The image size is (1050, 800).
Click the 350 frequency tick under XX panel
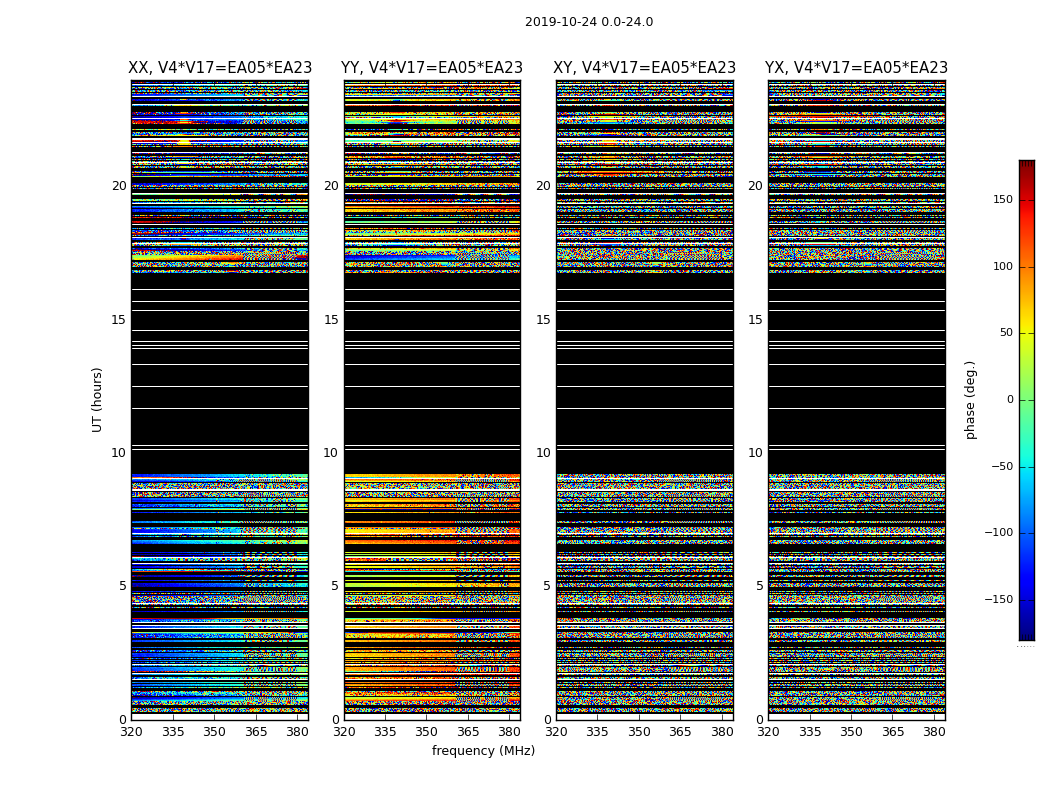[x=214, y=732]
